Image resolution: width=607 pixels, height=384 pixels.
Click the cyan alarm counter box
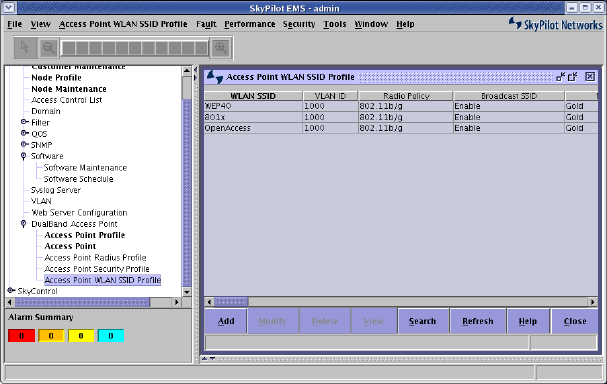[111, 336]
